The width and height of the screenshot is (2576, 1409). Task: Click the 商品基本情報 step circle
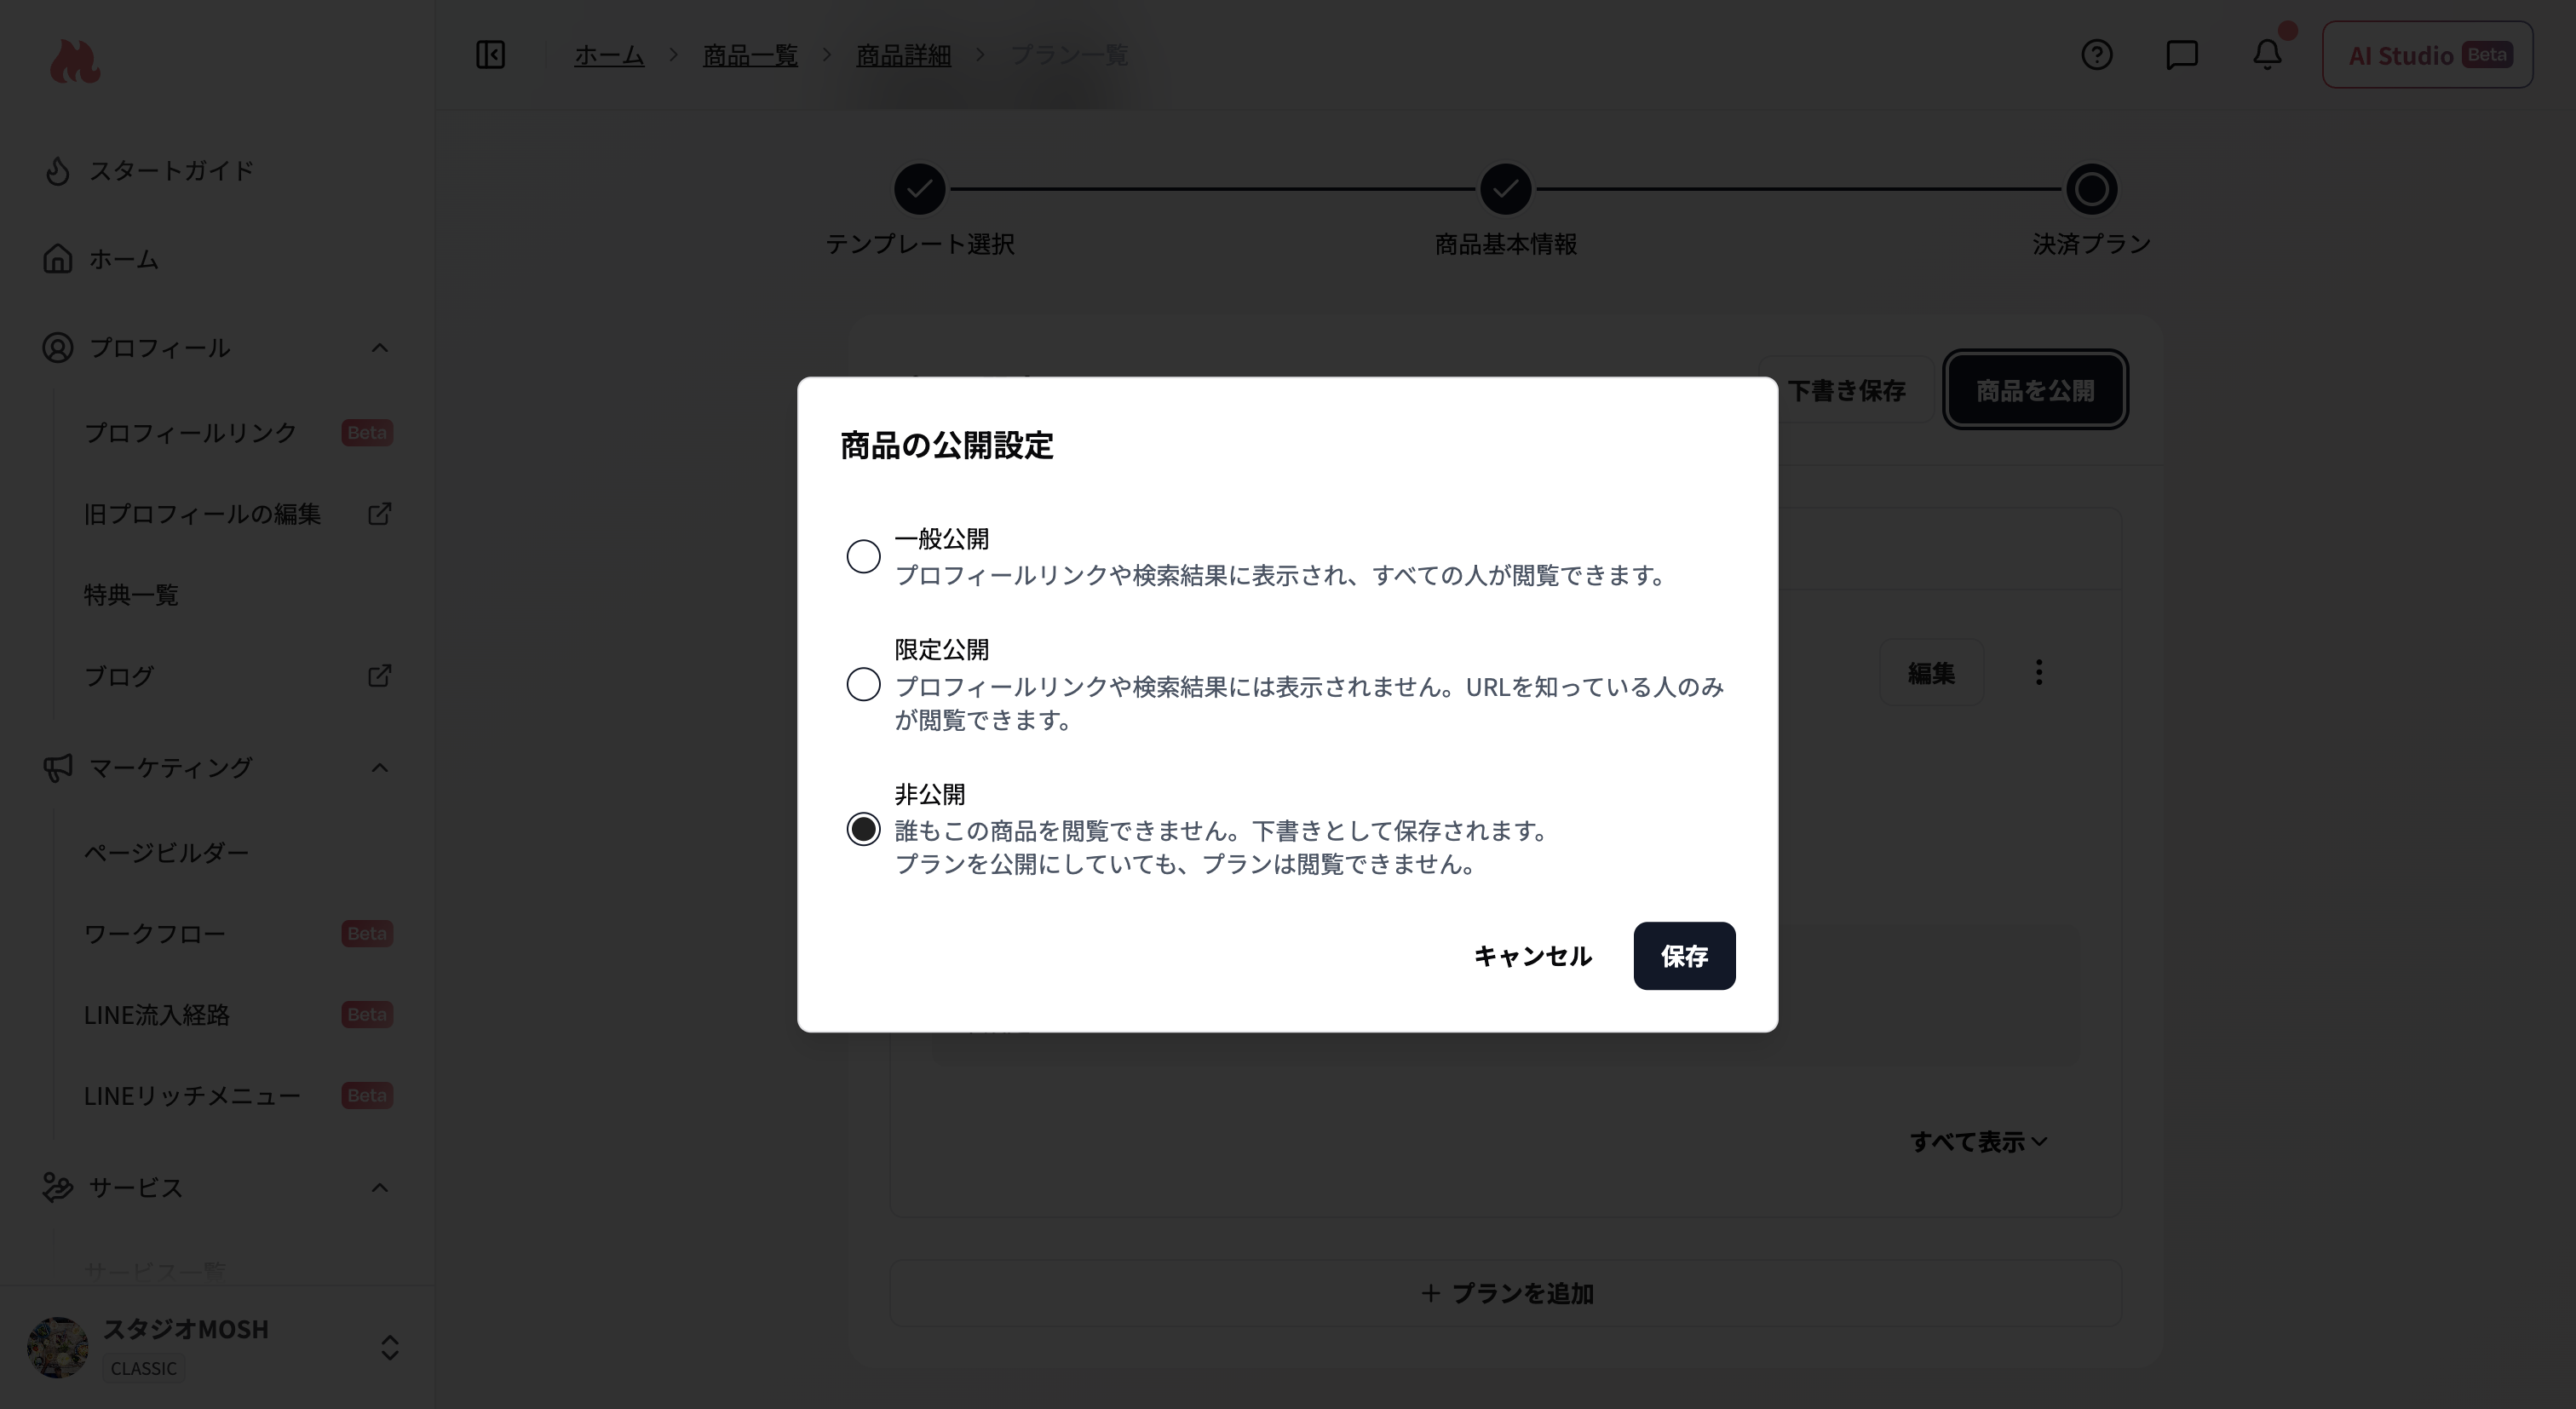pyautogui.click(x=1505, y=189)
